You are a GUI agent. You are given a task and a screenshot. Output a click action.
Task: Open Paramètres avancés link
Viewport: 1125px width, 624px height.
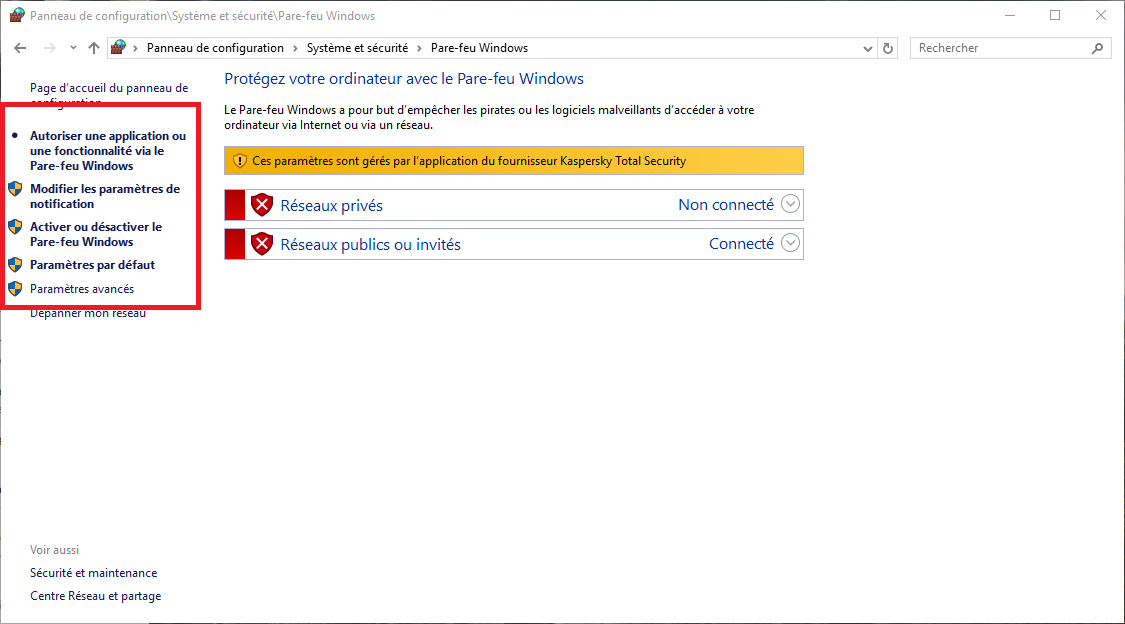(82, 289)
